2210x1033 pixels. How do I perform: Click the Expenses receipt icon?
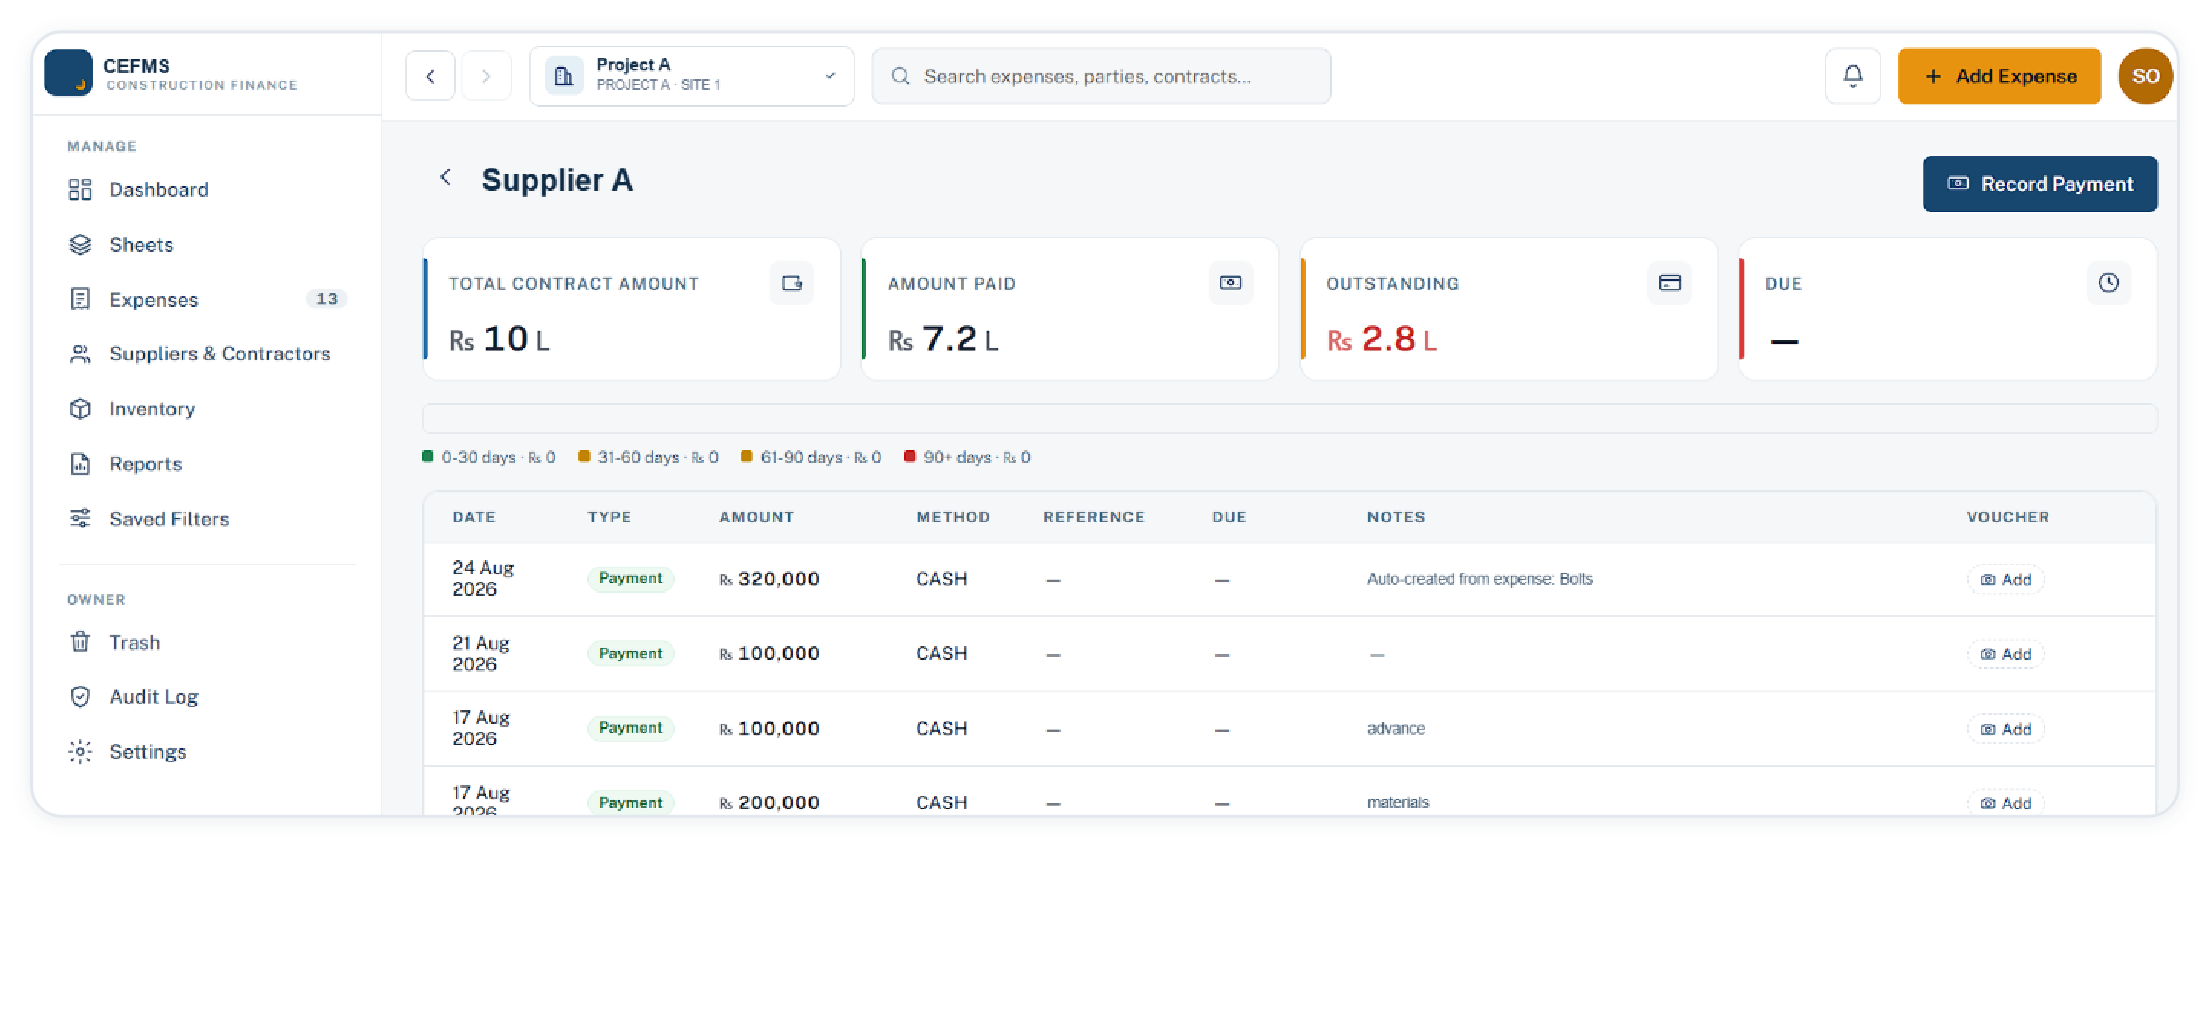coord(80,299)
